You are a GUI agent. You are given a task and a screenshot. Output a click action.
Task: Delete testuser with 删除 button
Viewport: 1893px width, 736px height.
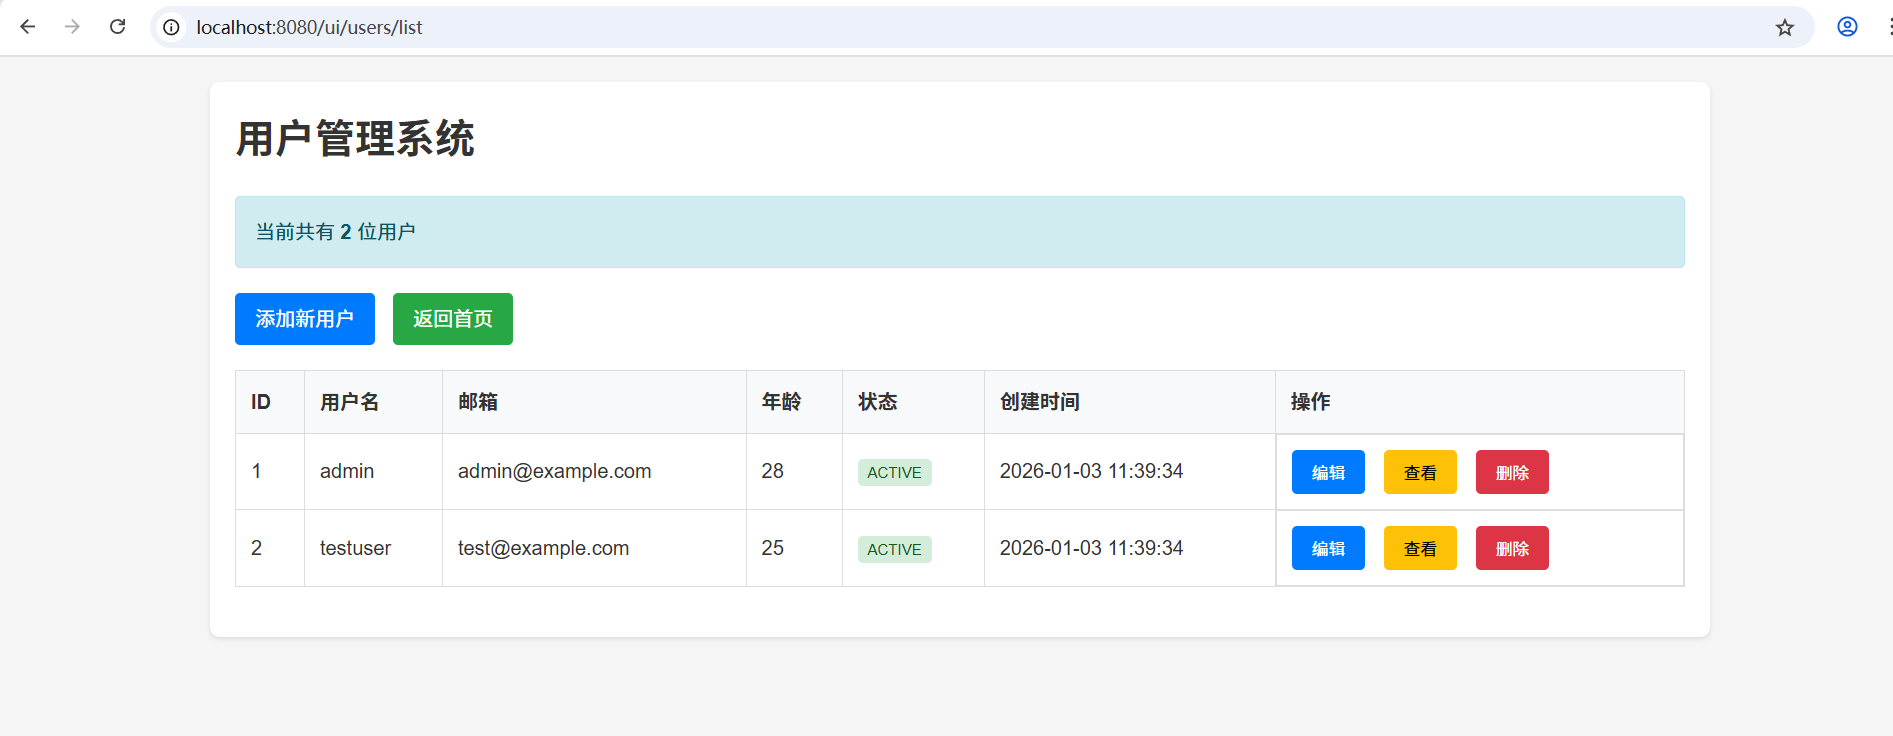1512,548
